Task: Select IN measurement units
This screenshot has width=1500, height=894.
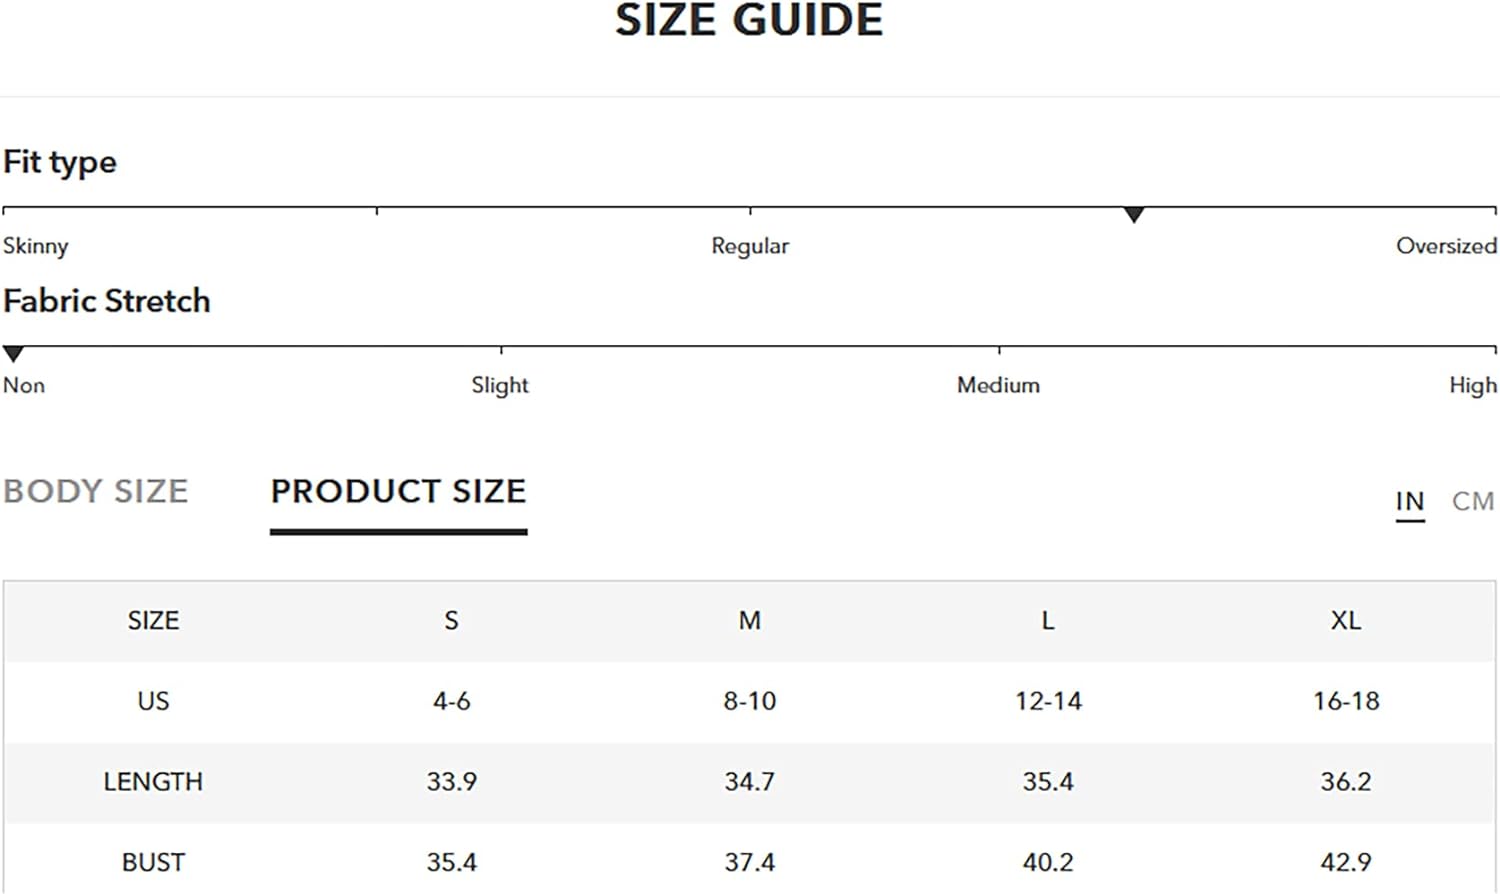Action: 1410,501
